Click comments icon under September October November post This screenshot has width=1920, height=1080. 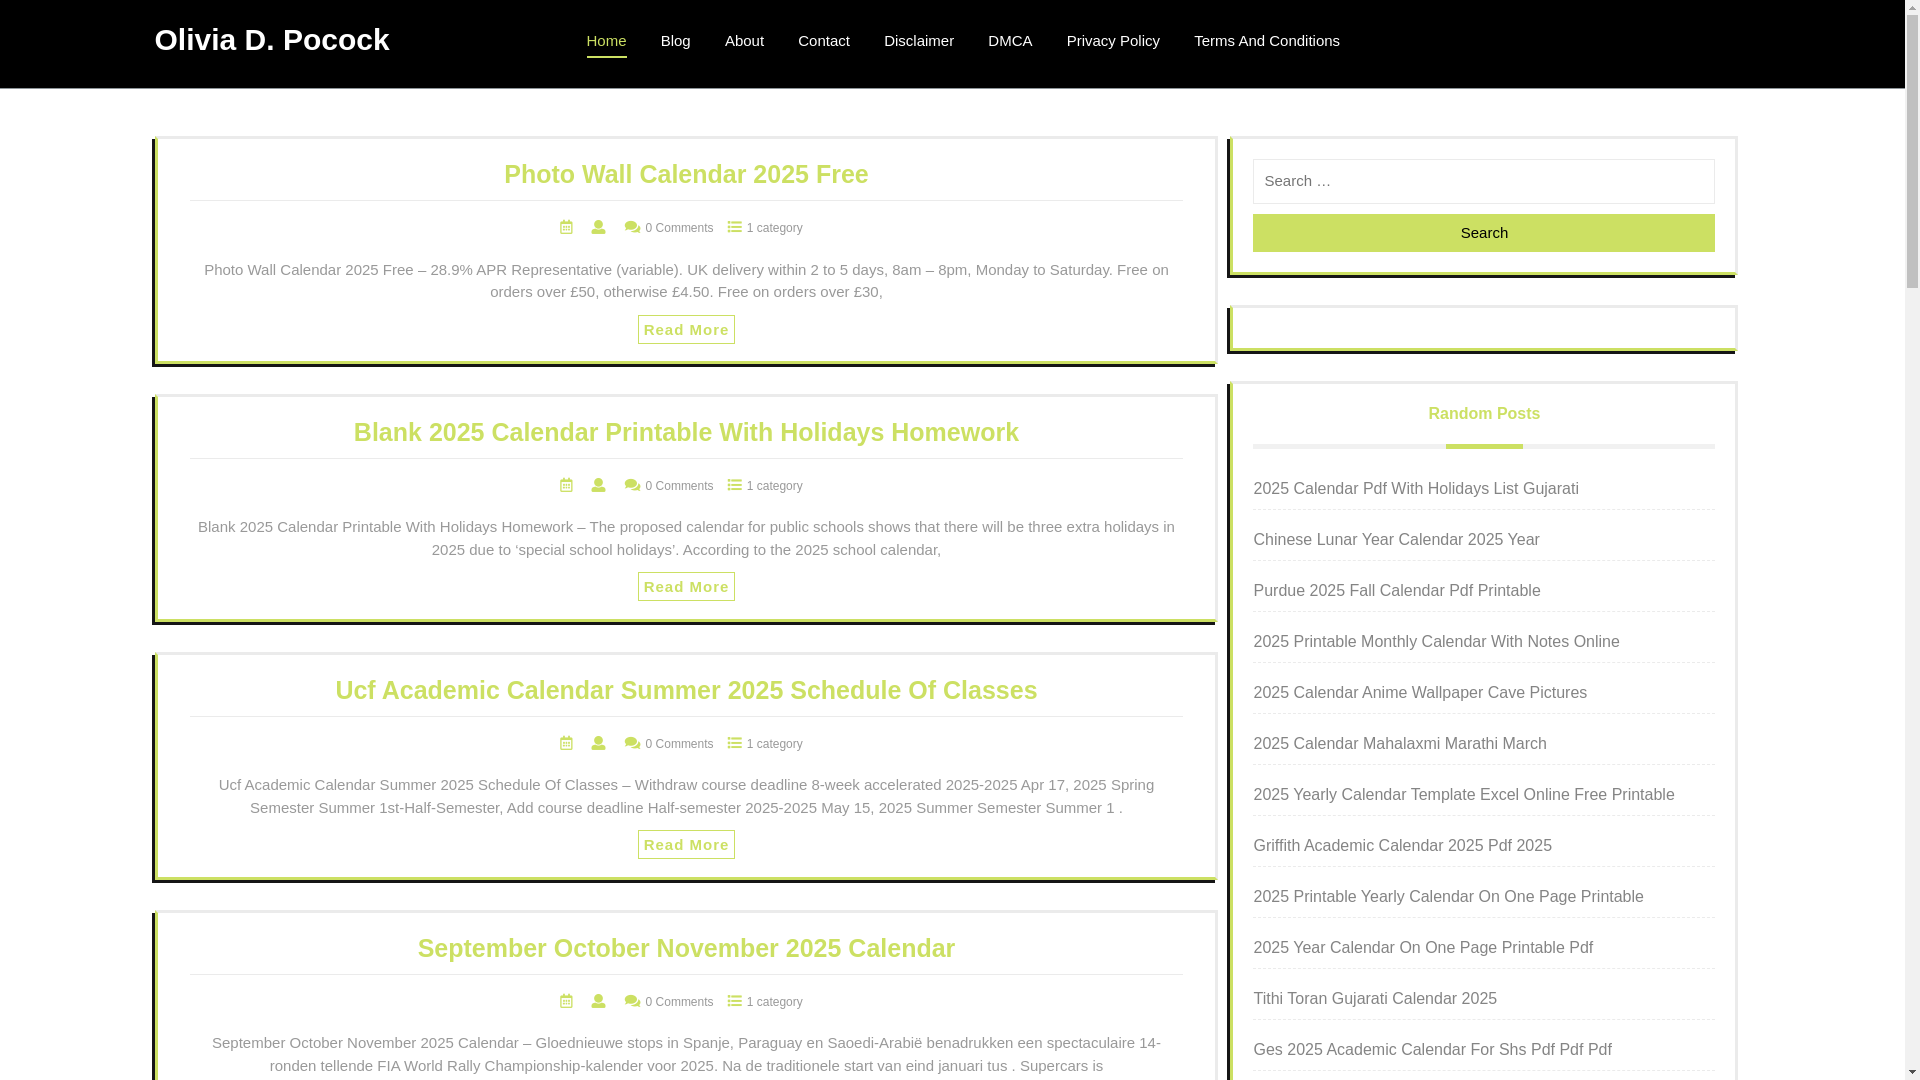pos(632,1001)
